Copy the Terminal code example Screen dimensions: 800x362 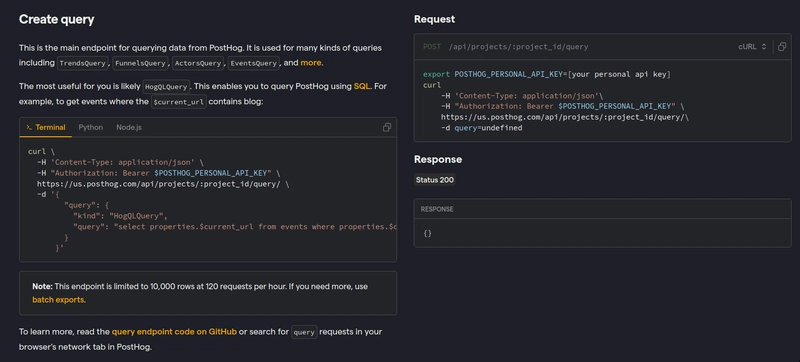387,127
